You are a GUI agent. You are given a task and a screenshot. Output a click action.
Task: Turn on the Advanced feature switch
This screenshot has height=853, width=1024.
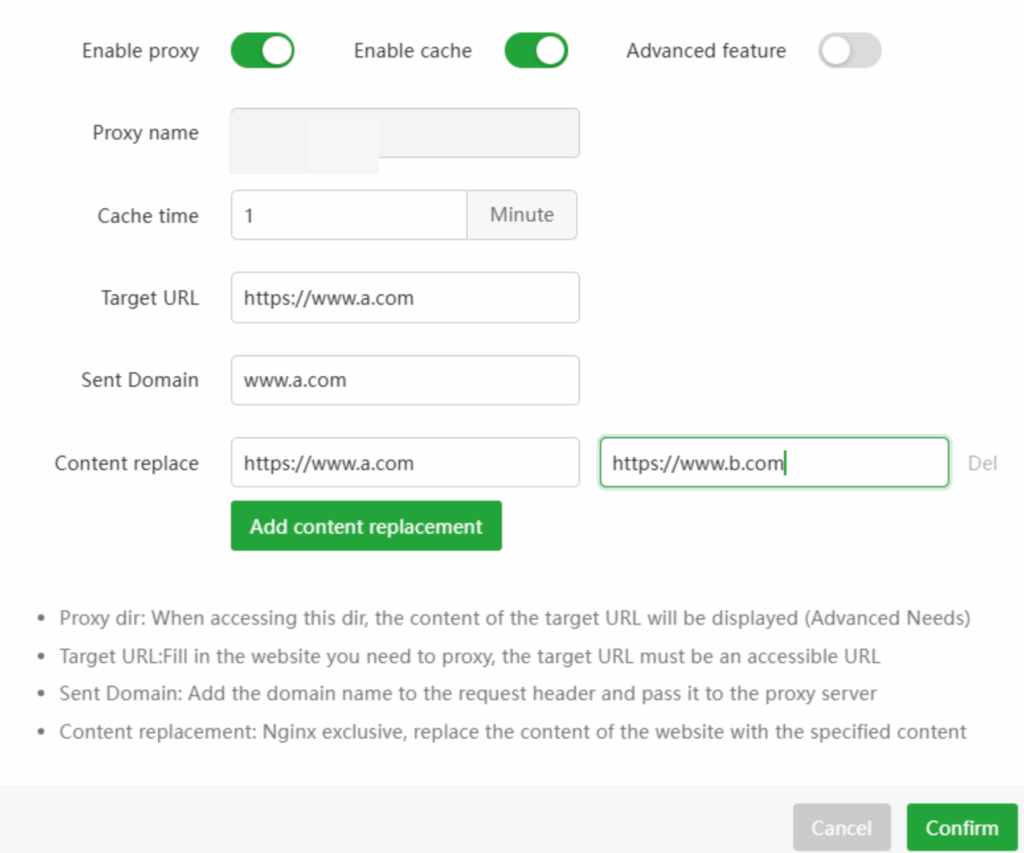[849, 51]
